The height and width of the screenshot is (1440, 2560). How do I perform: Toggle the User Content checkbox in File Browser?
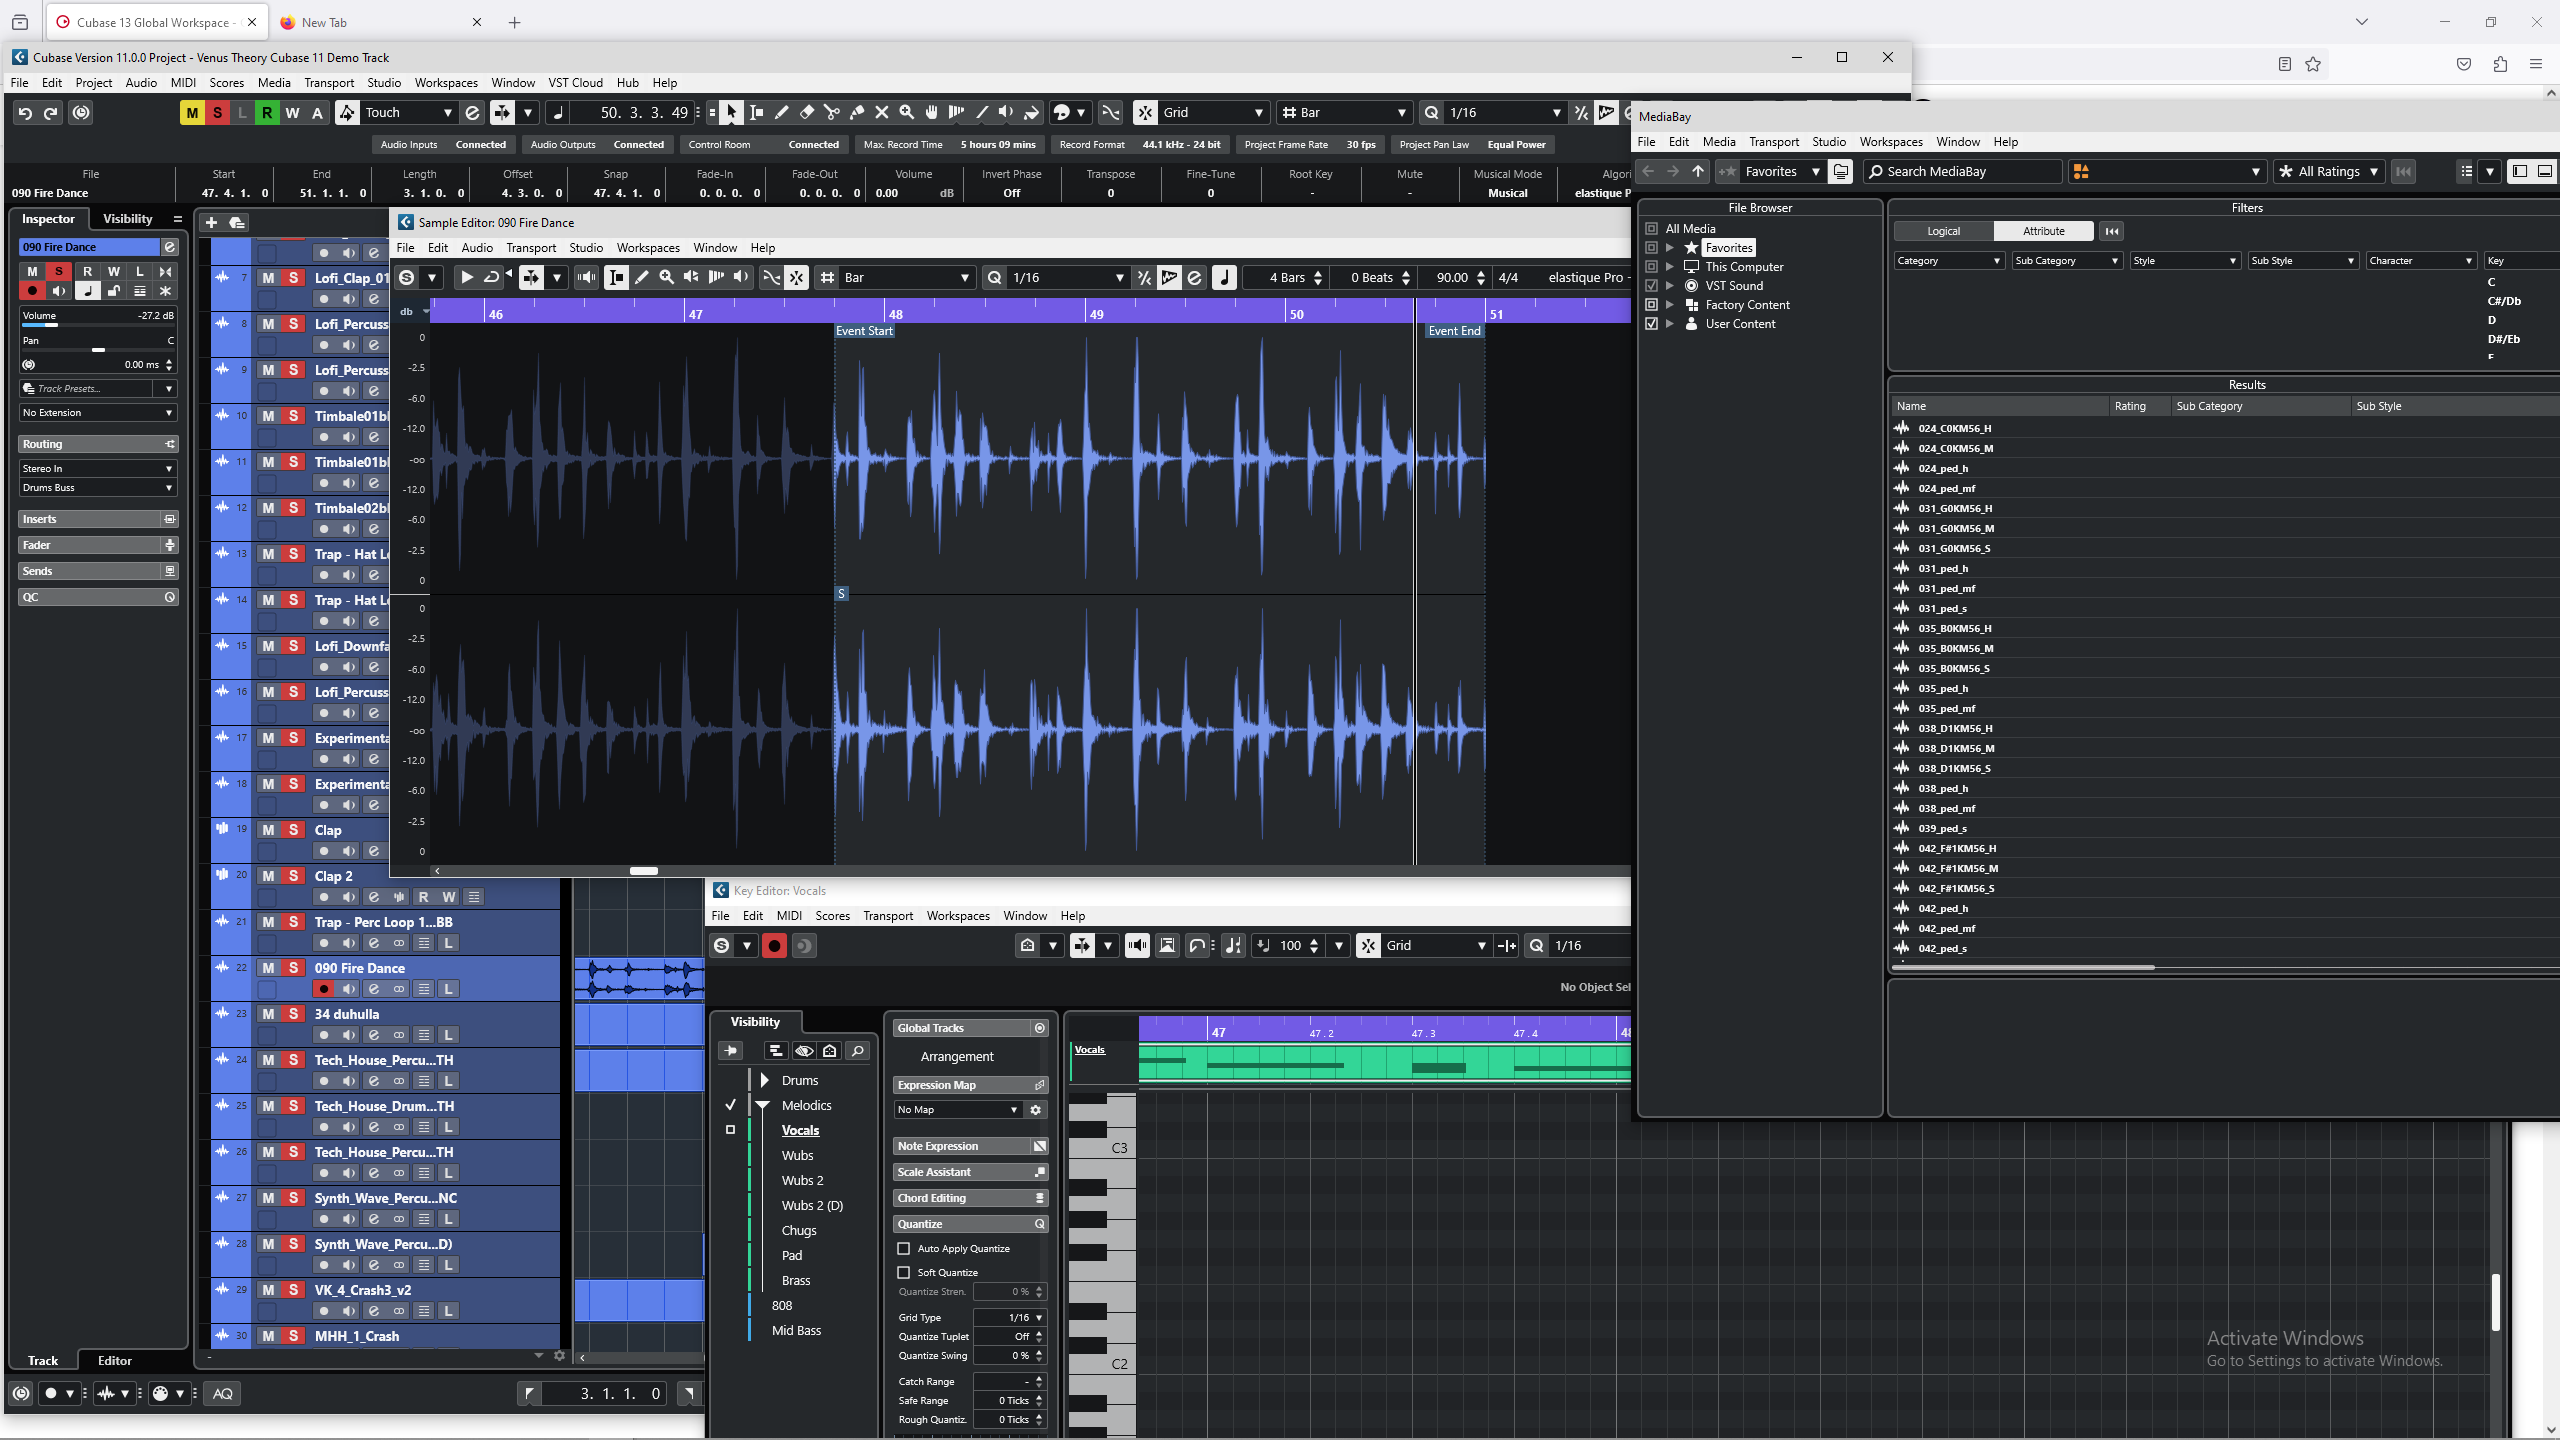point(1652,324)
